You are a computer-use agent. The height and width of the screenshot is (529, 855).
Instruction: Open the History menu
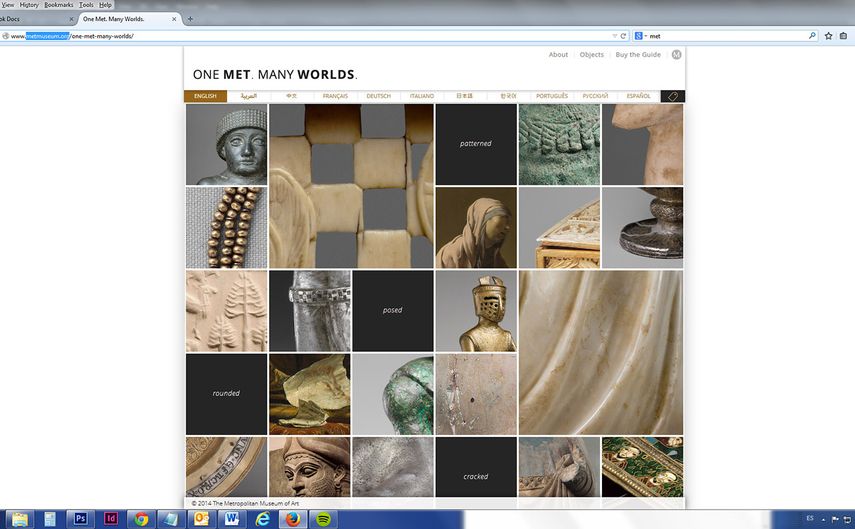29,5
